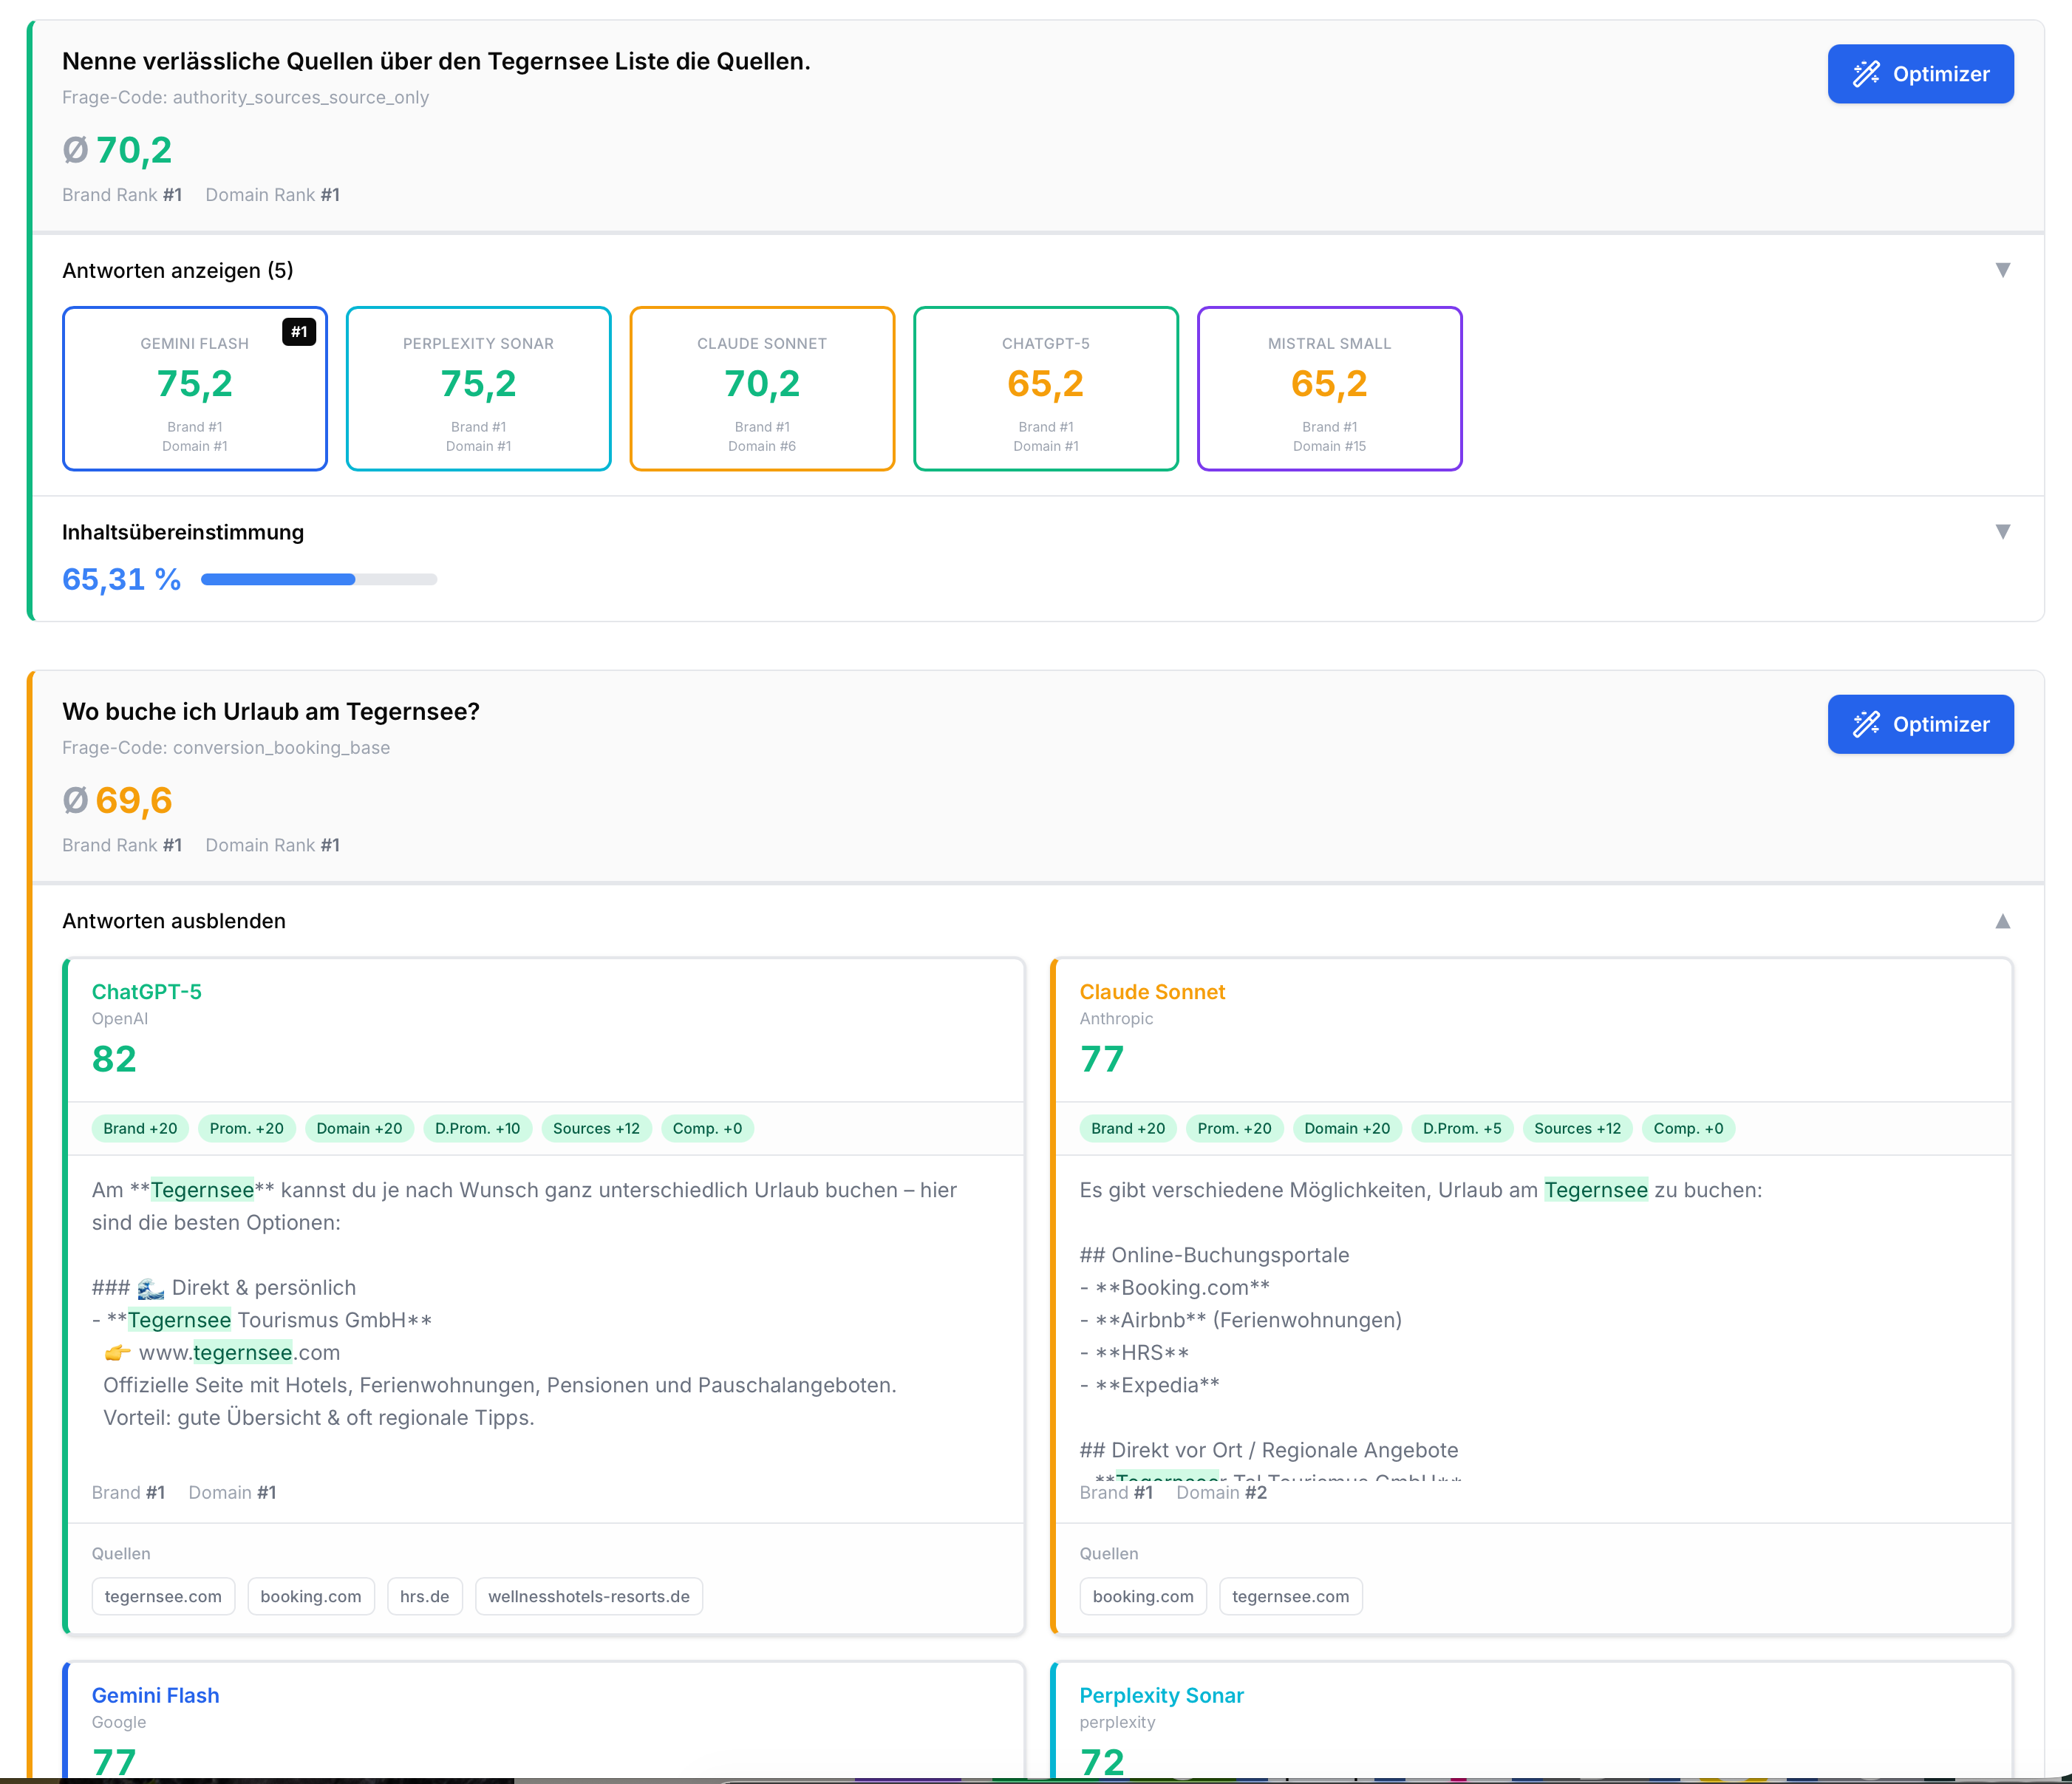Click the booking.com source chip under Claude Sonnet
The image size is (2072, 1784).
pos(1142,1596)
